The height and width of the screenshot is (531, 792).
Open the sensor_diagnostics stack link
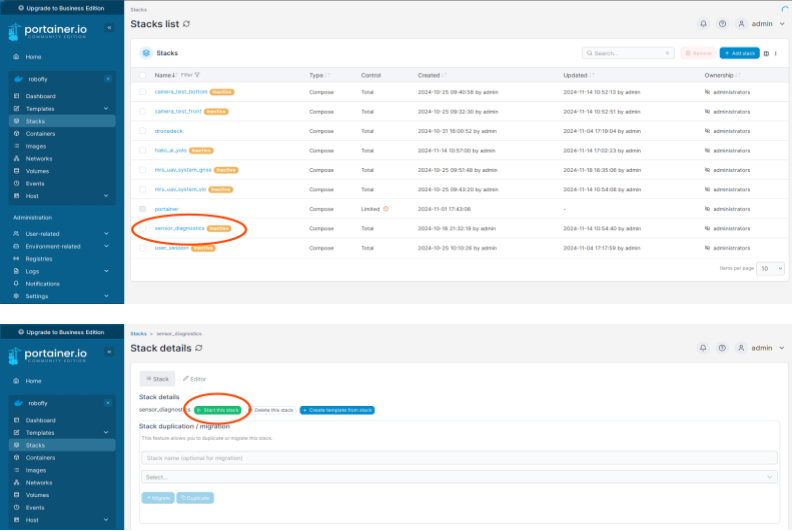click(x=179, y=228)
